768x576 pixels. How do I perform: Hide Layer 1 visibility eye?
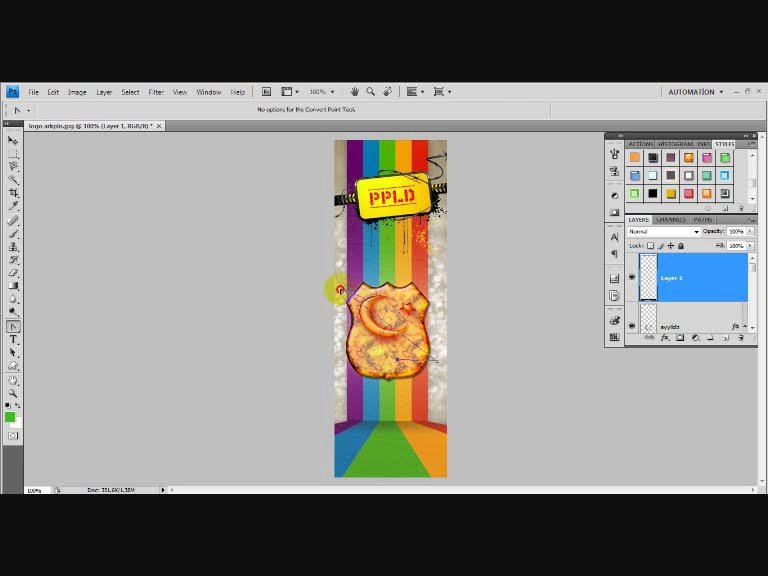point(632,277)
